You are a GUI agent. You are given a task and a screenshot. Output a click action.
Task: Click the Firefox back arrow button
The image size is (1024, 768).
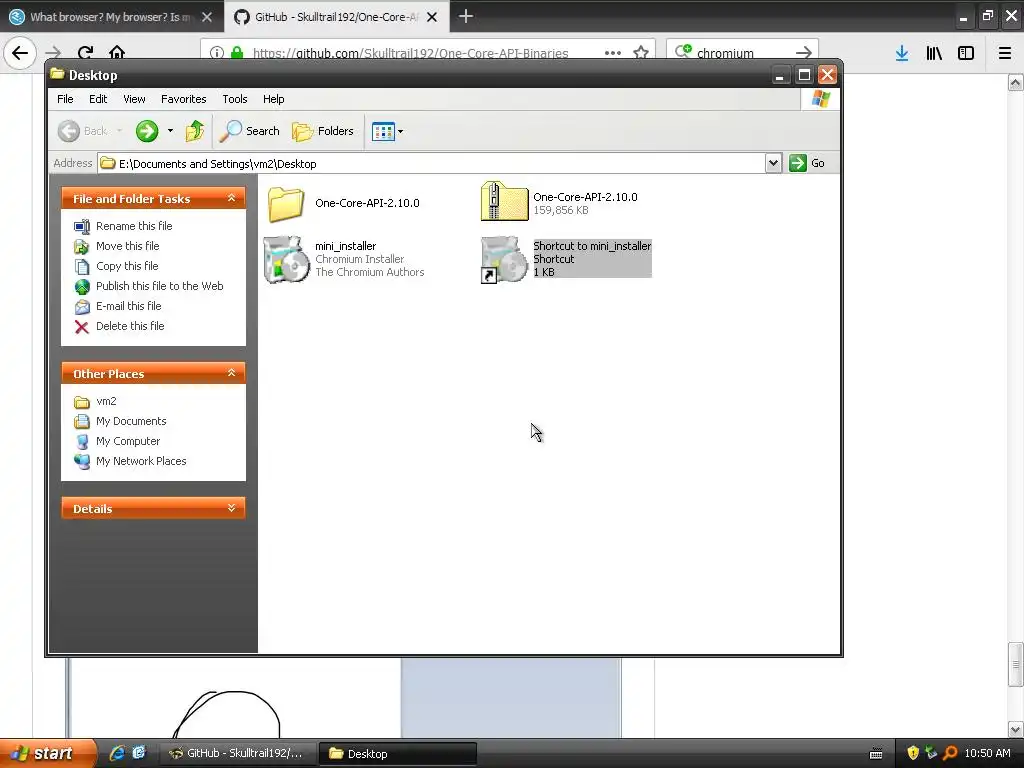coord(20,52)
